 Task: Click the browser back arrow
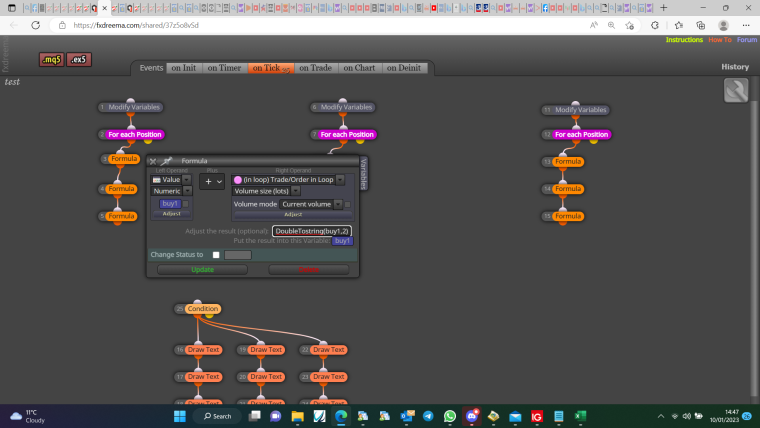[14, 25]
